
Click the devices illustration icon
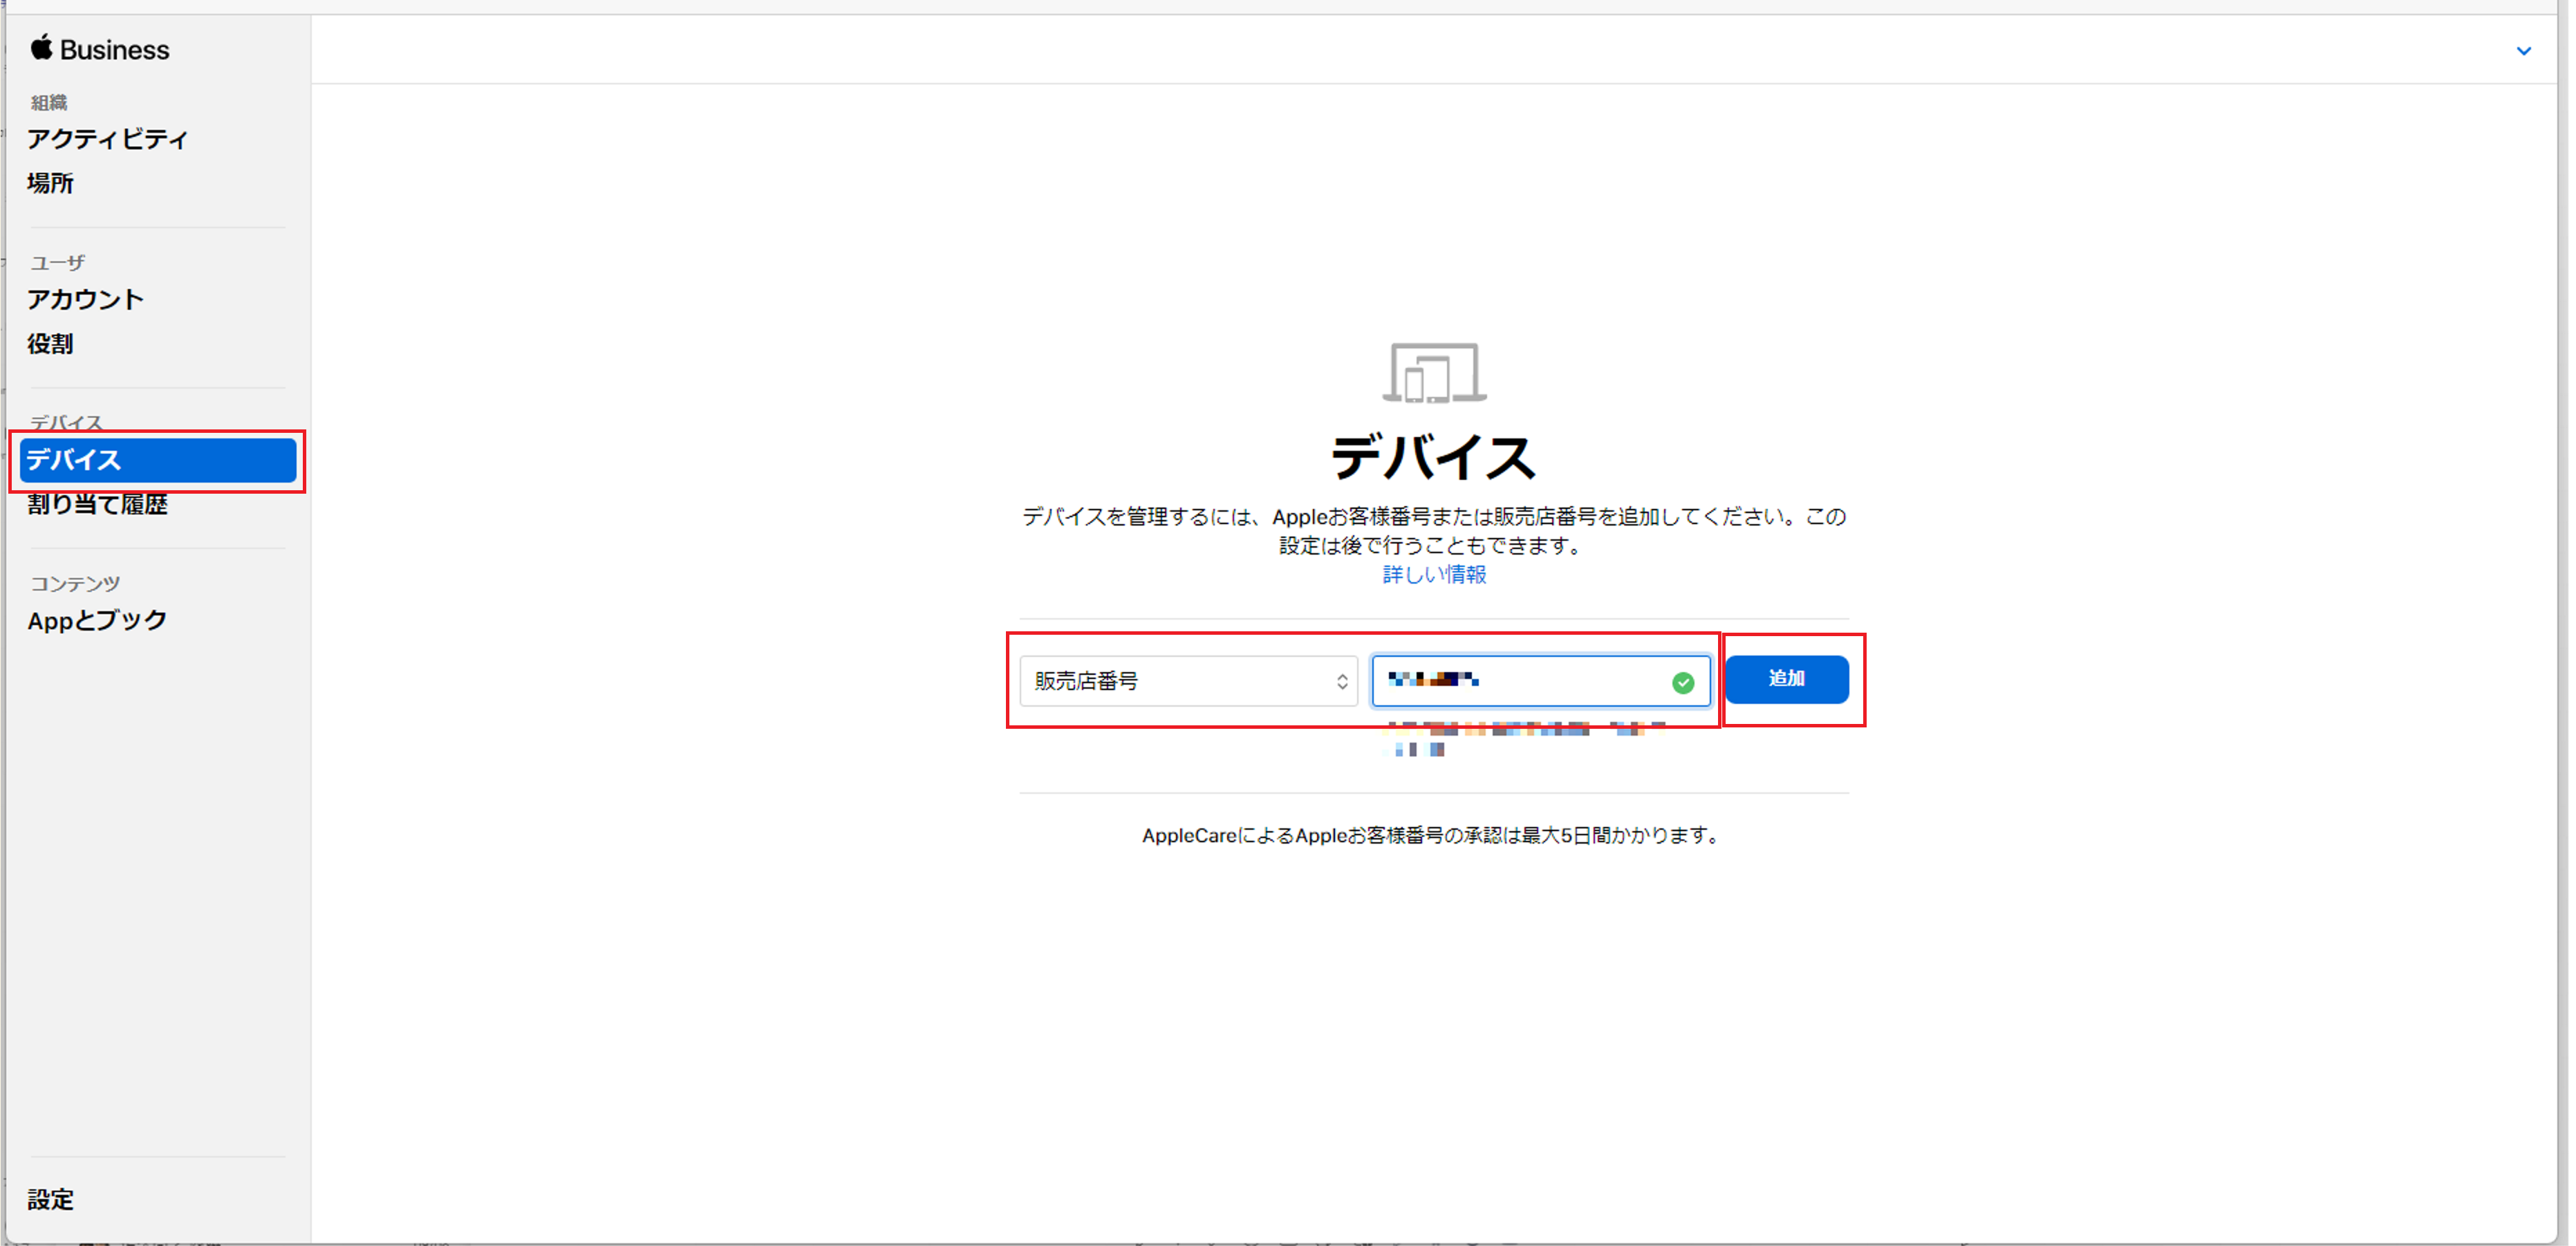click(1434, 373)
